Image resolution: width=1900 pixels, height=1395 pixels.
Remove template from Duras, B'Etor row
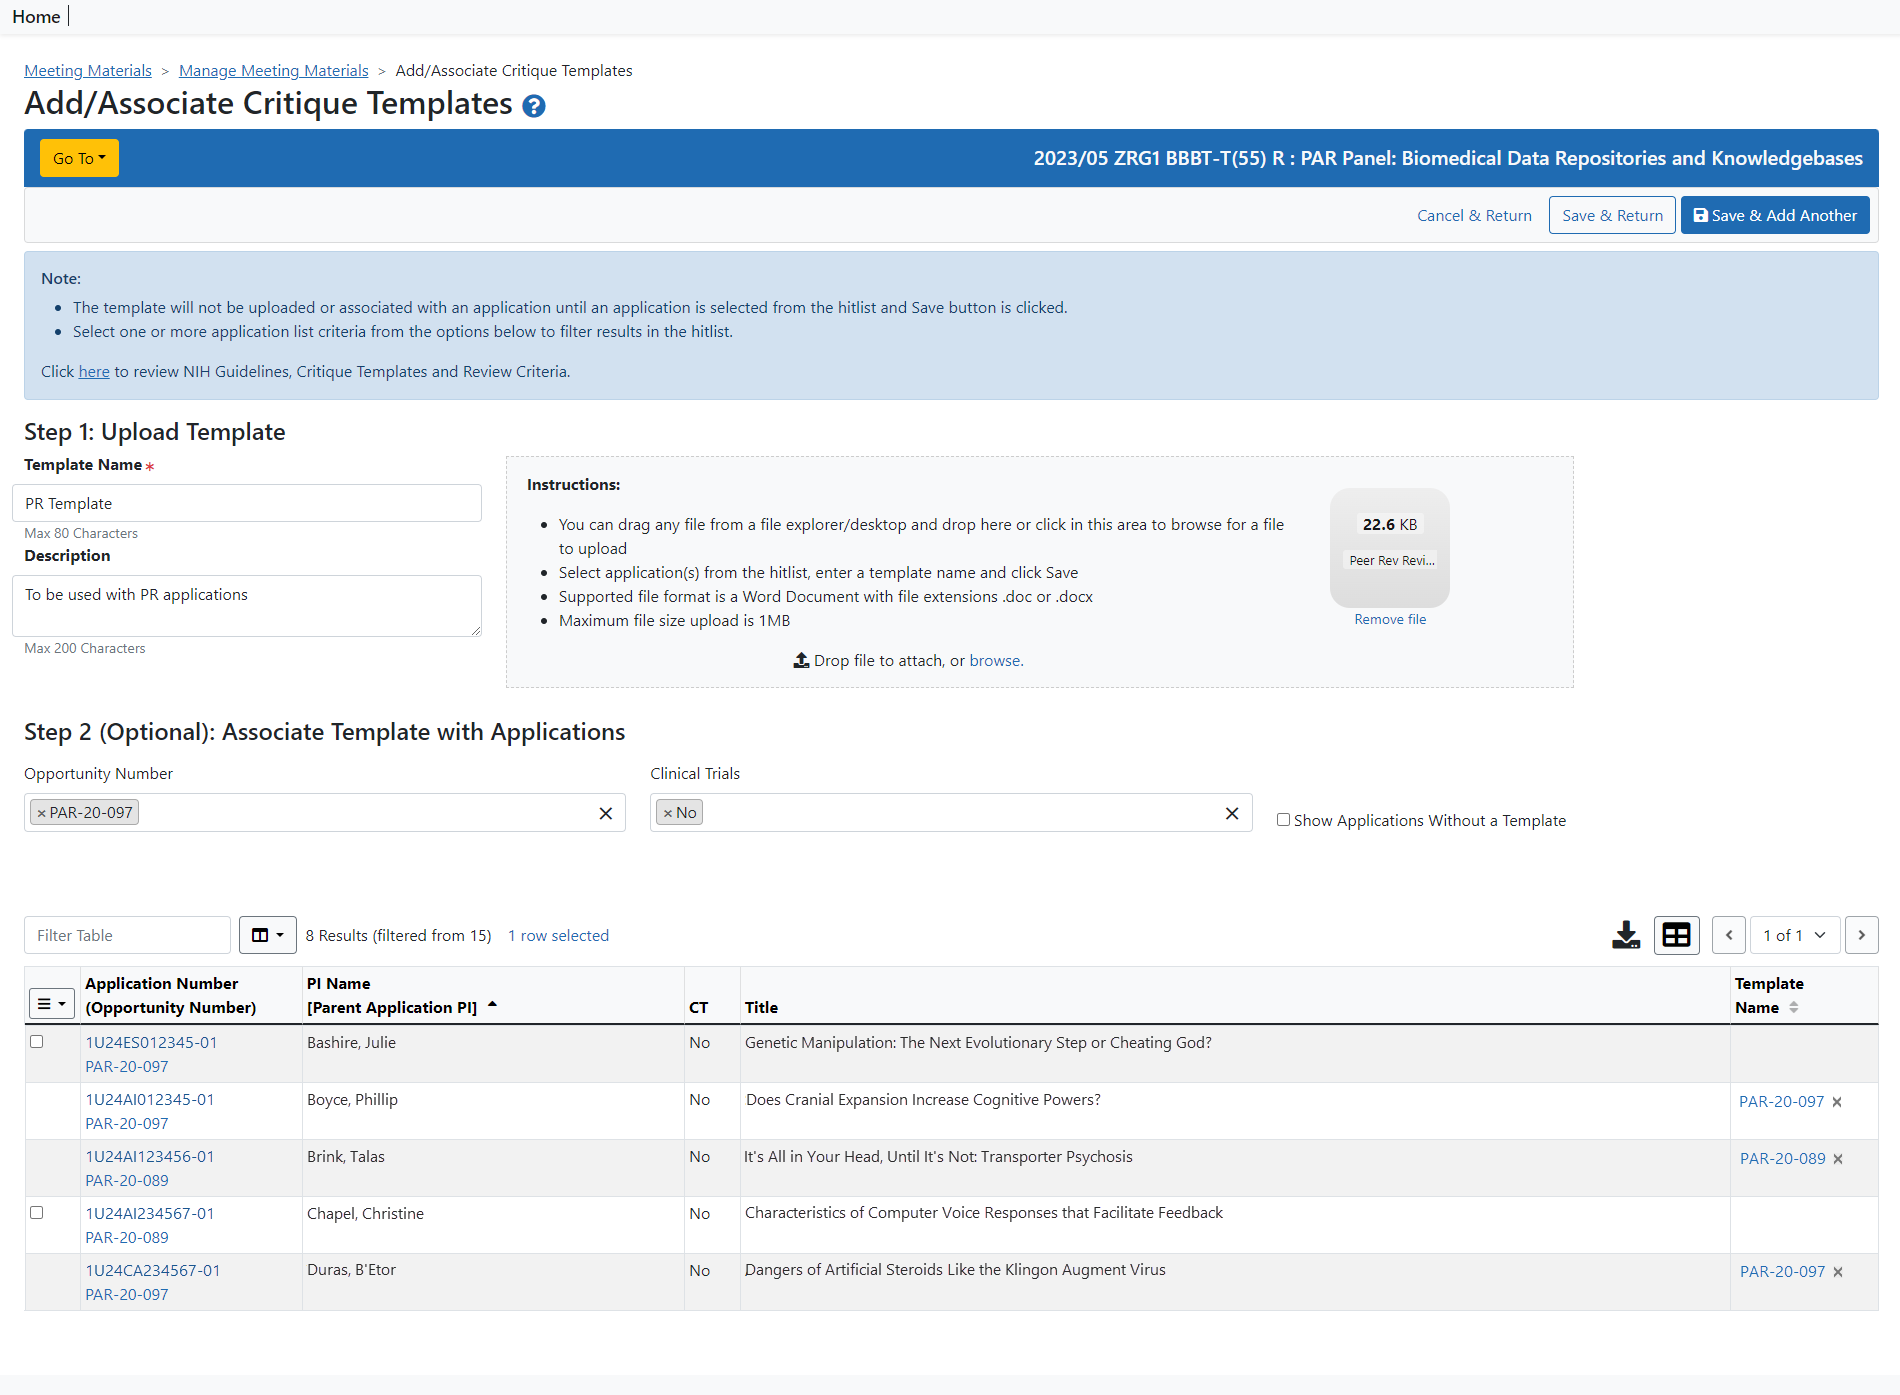(x=1838, y=1272)
